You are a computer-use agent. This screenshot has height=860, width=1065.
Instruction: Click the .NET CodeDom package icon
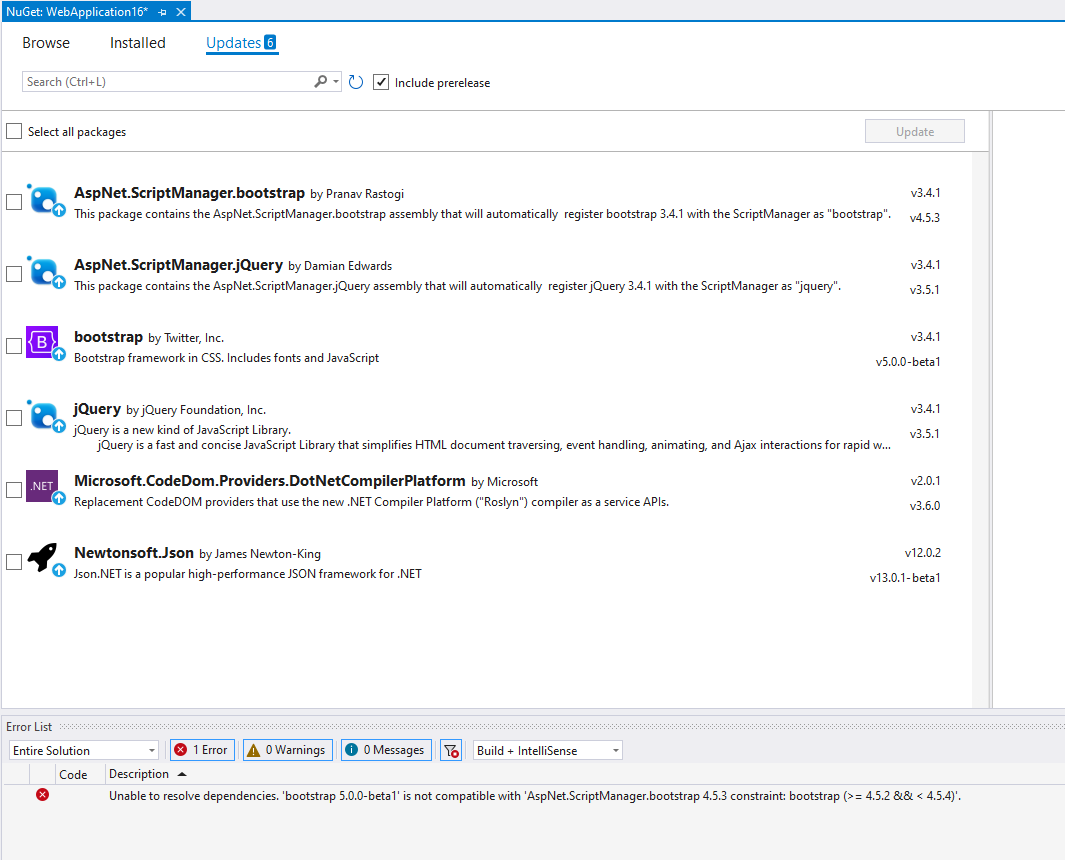(x=45, y=488)
